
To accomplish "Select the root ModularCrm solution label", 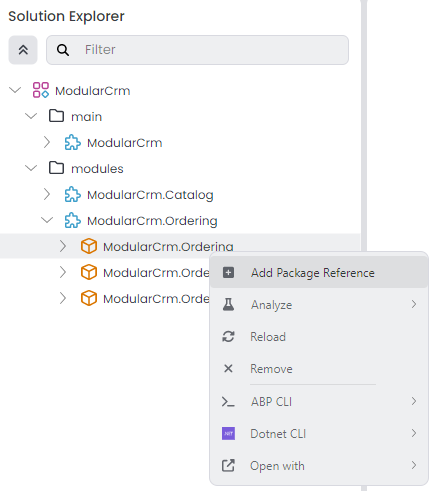I will coord(93,91).
